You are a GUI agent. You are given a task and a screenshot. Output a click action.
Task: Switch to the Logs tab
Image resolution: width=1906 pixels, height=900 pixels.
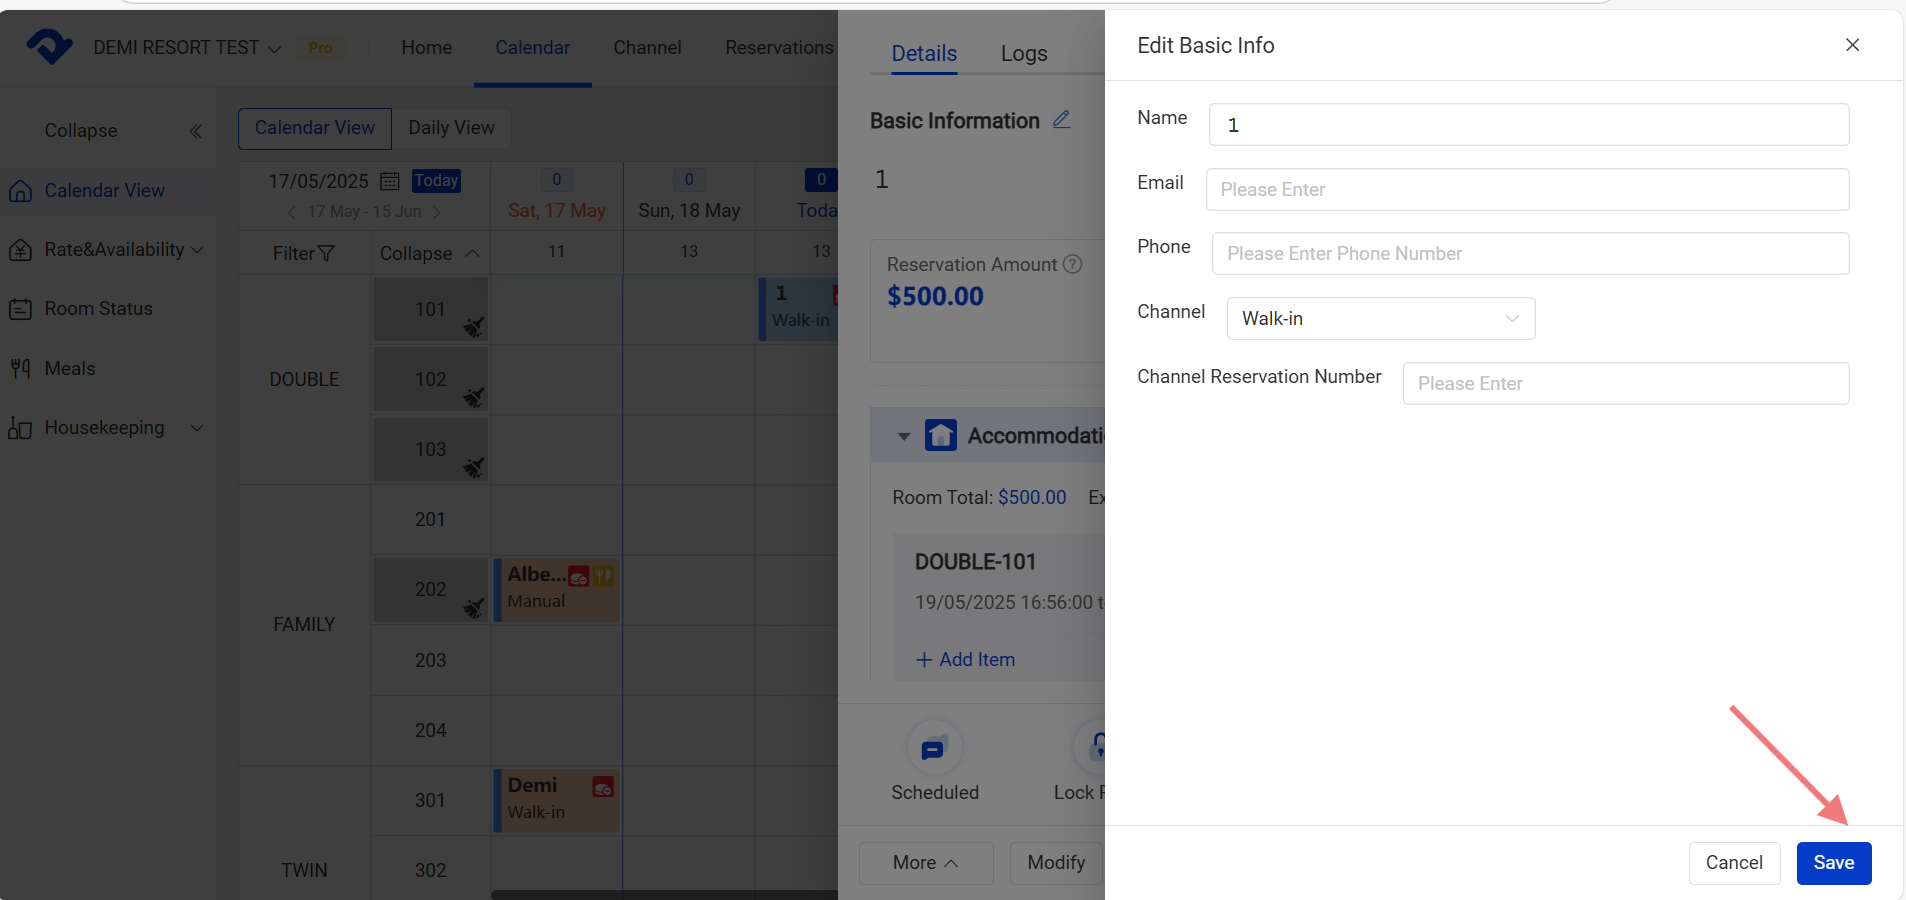pos(1023,54)
